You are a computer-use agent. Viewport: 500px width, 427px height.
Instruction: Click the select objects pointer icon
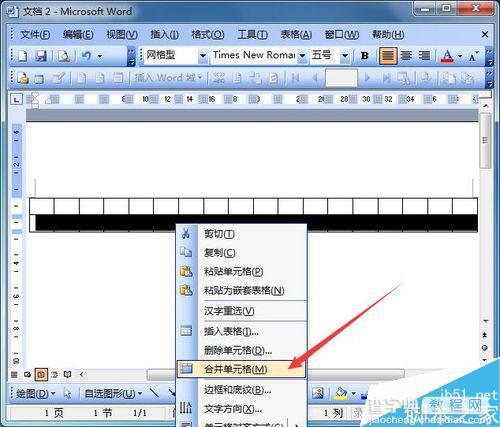(x=68, y=394)
